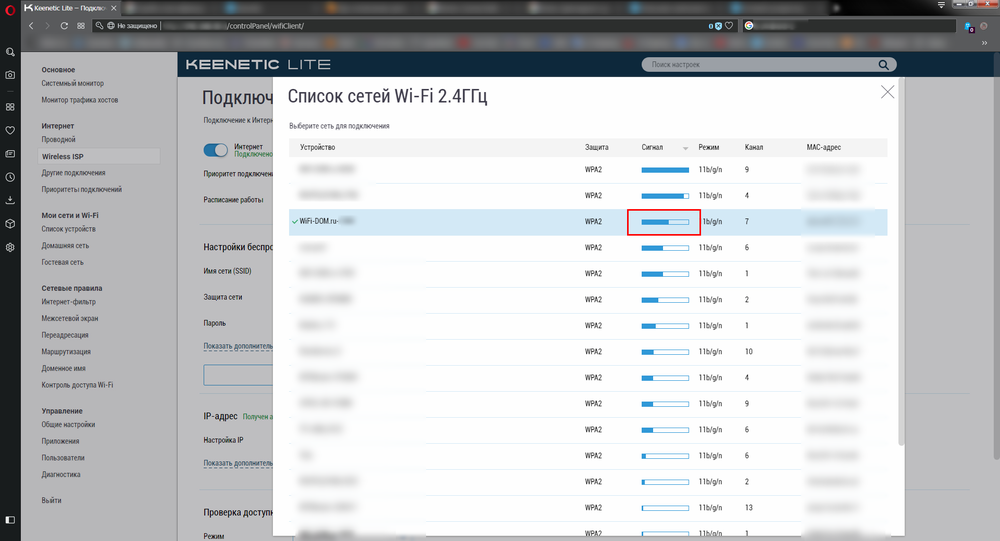The width and height of the screenshot is (1000, 541).
Task: Sort by the Защита column header
Action: [596, 147]
